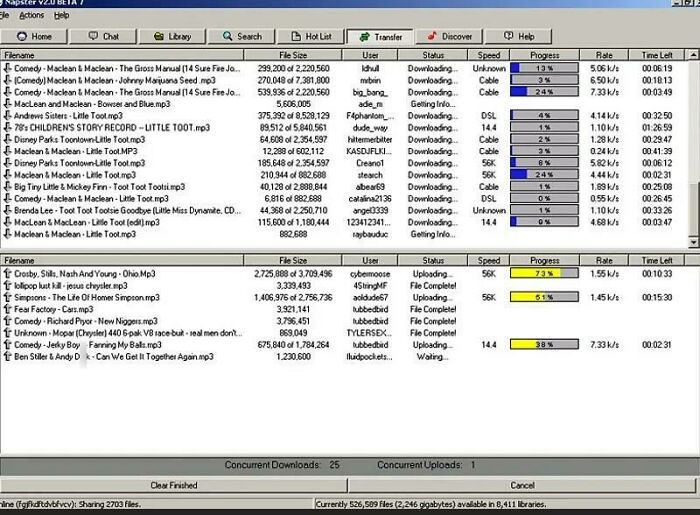This screenshot has height=515, width=700.
Task: Select the Transfer toolbar button
Action: point(380,36)
